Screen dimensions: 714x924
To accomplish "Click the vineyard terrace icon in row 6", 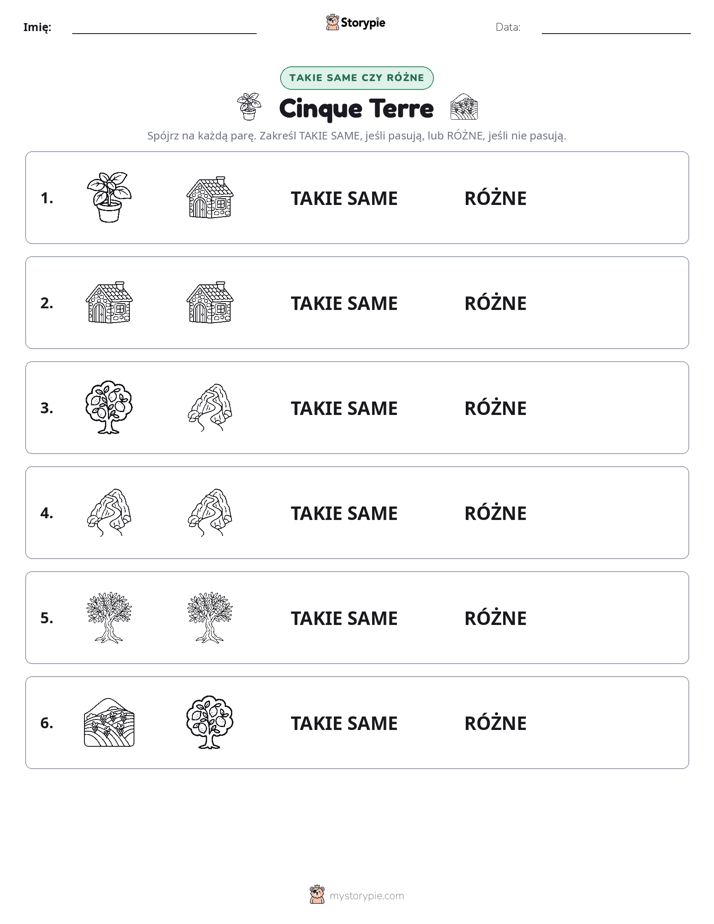I will click(x=109, y=722).
